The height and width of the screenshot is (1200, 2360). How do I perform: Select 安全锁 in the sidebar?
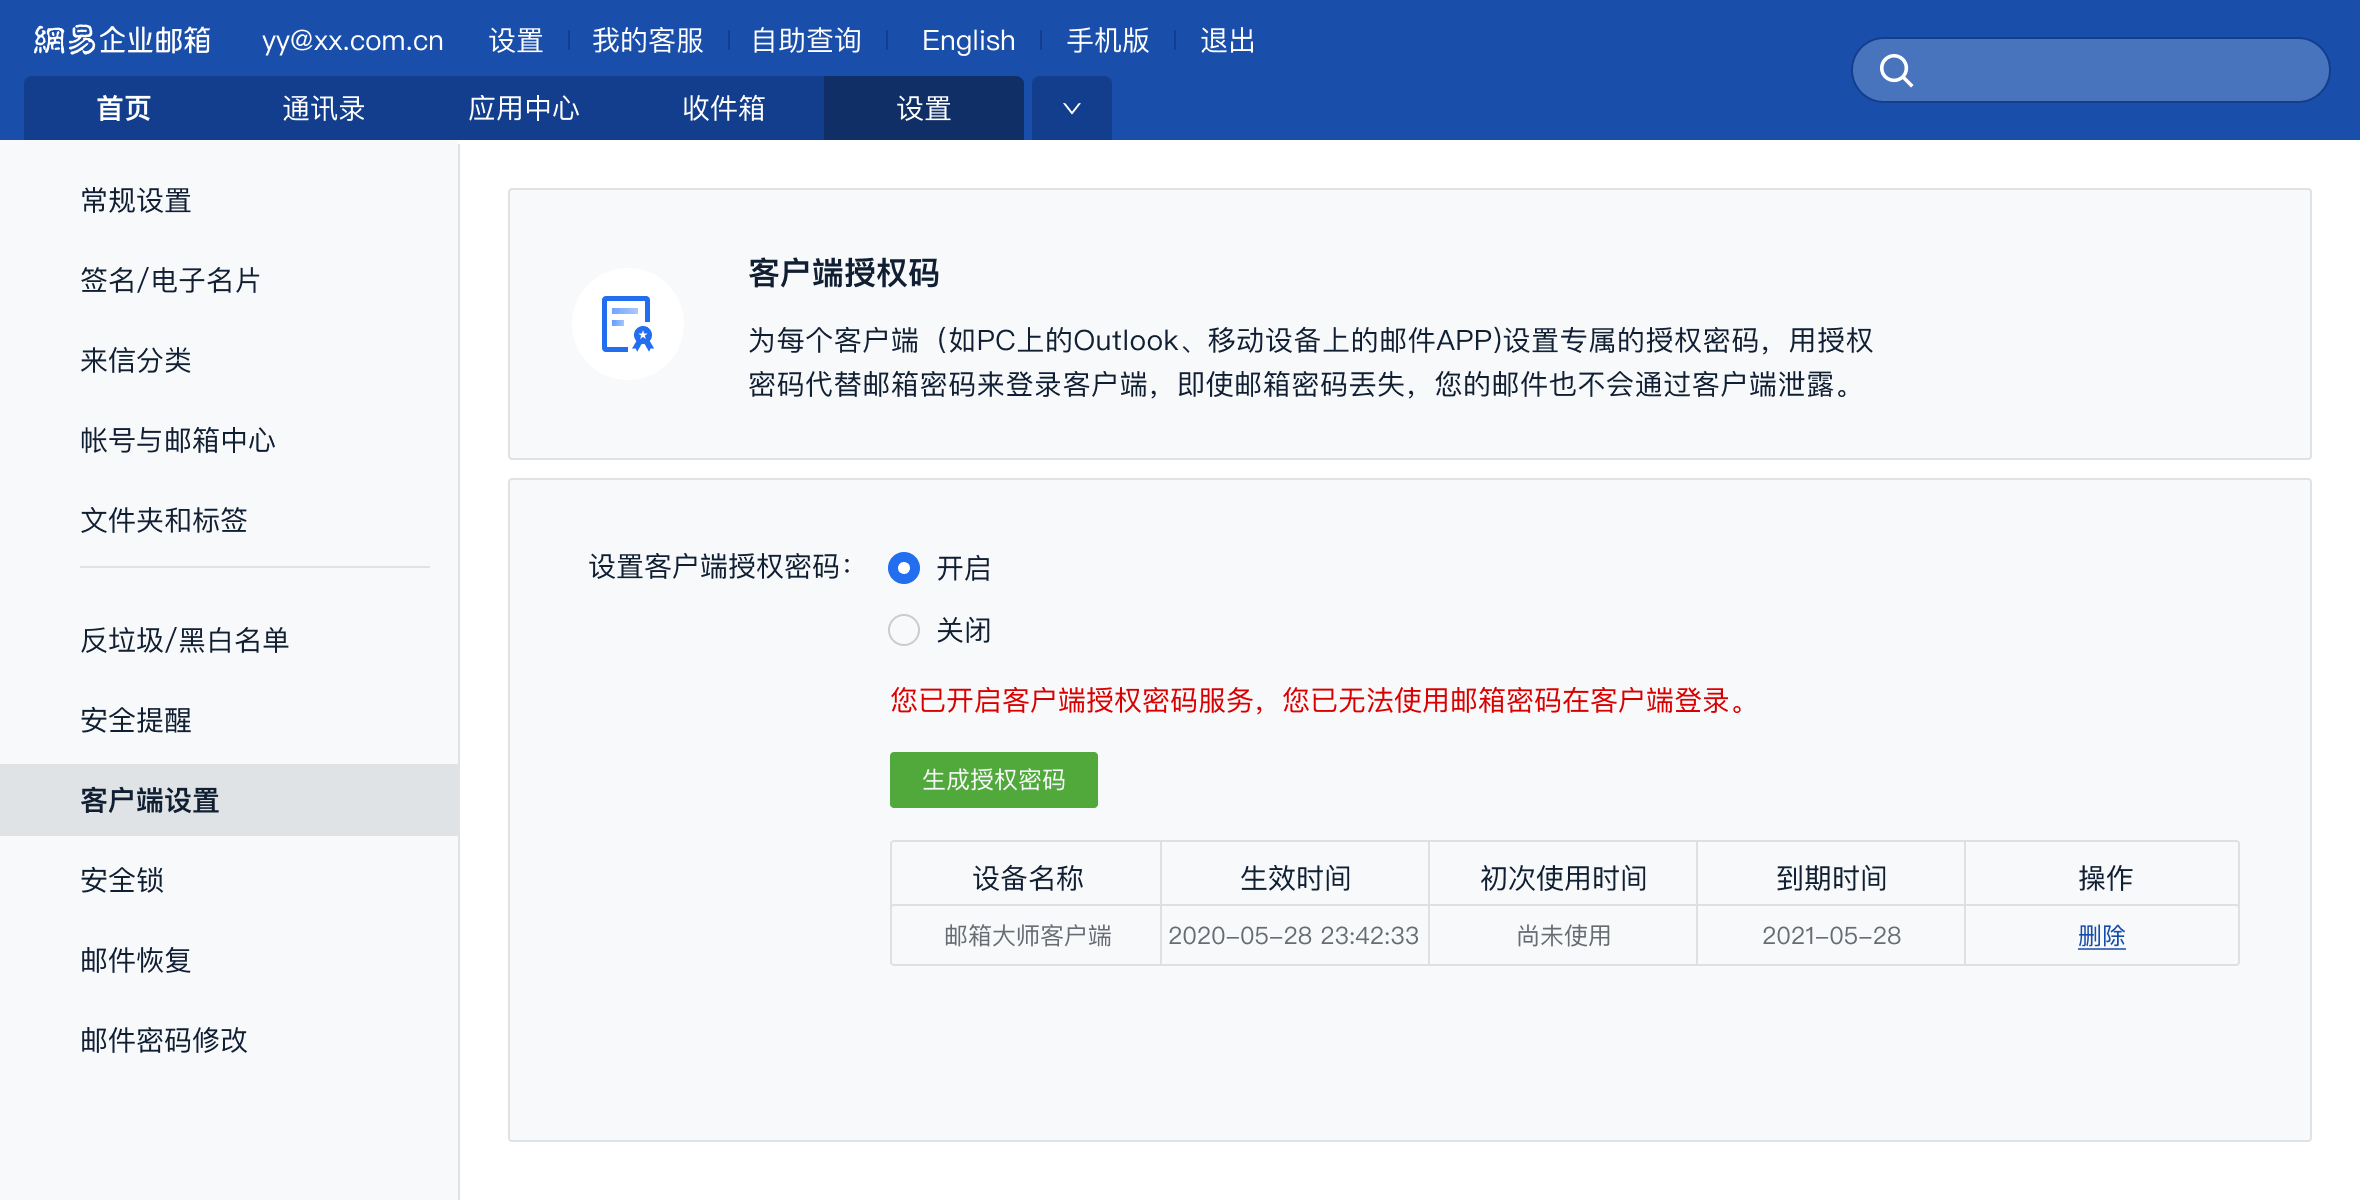(x=122, y=880)
